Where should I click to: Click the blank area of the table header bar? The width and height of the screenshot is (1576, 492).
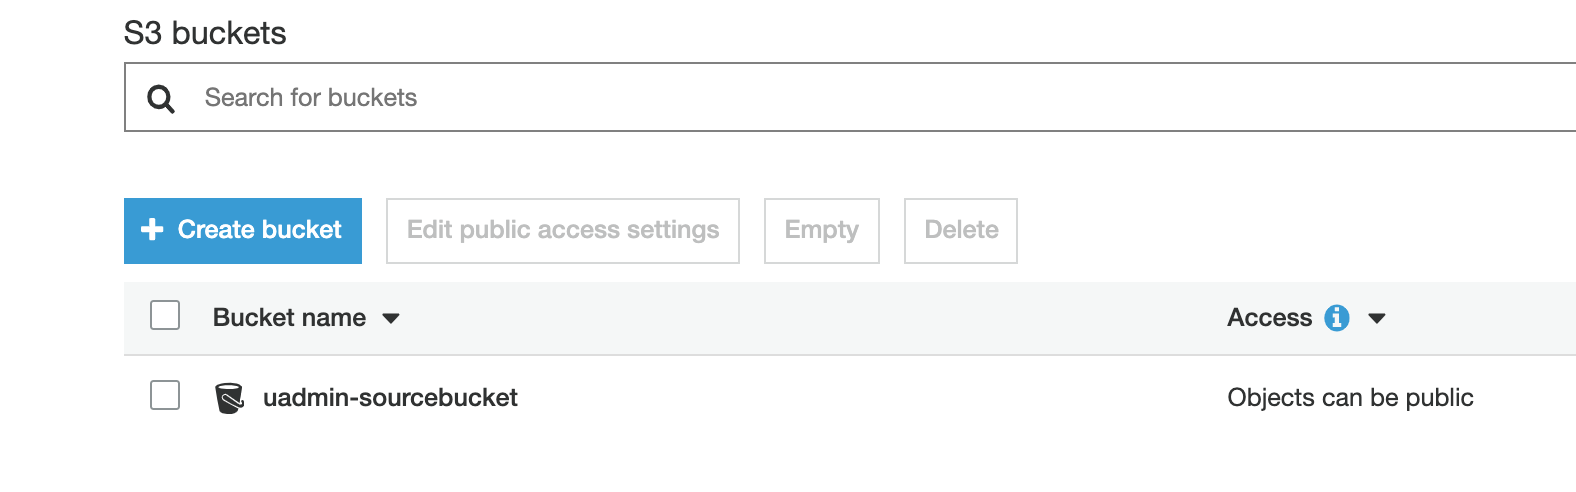(x=800, y=318)
